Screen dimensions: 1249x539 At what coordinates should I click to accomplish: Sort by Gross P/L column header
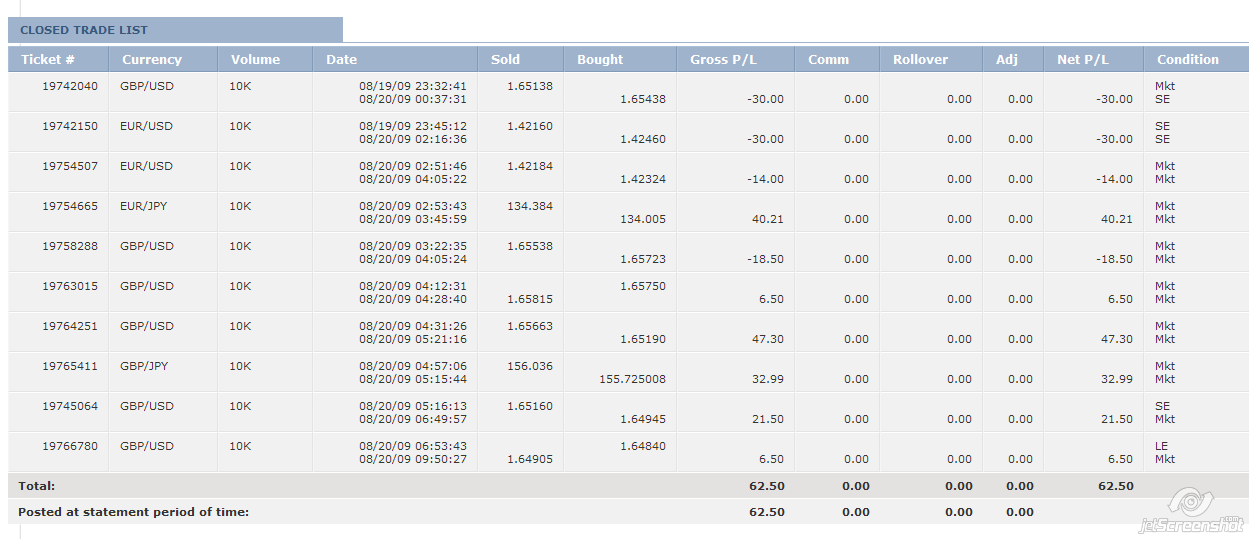click(723, 60)
